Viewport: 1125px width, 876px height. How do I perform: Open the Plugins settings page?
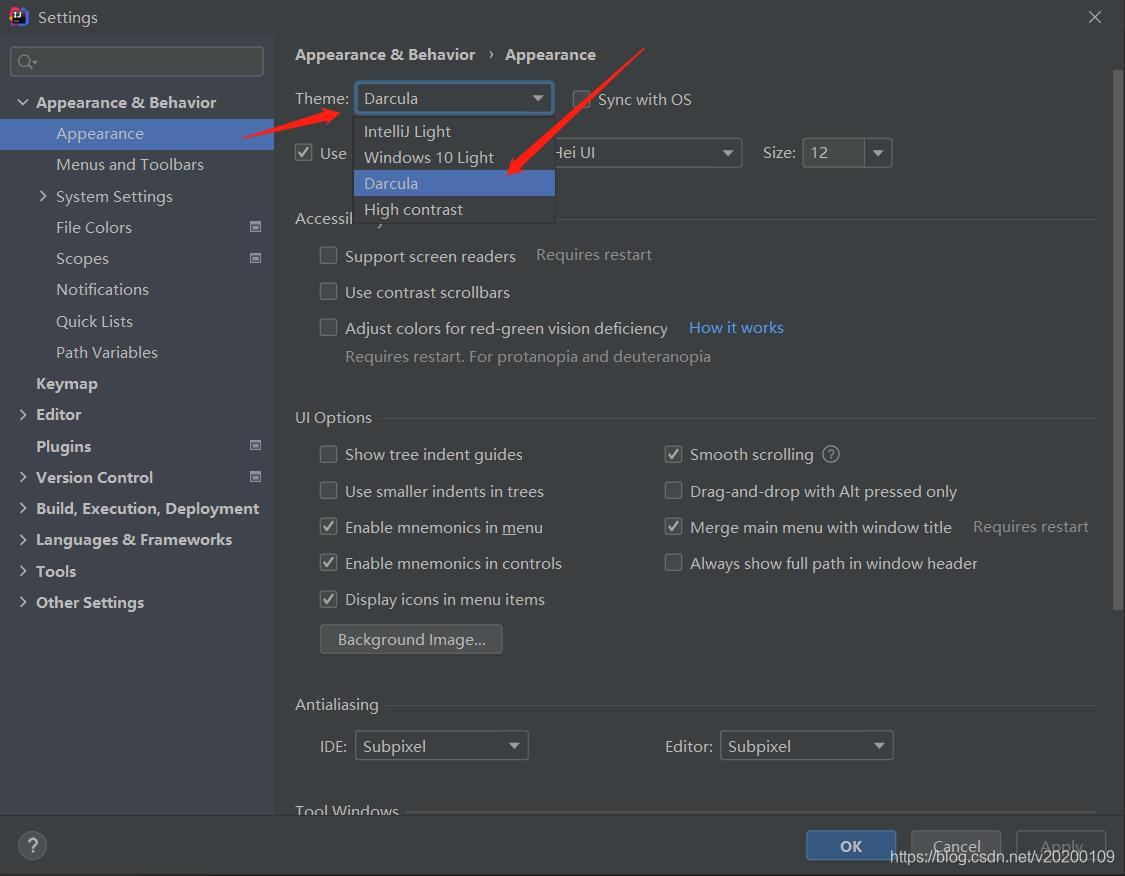(64, 446)
